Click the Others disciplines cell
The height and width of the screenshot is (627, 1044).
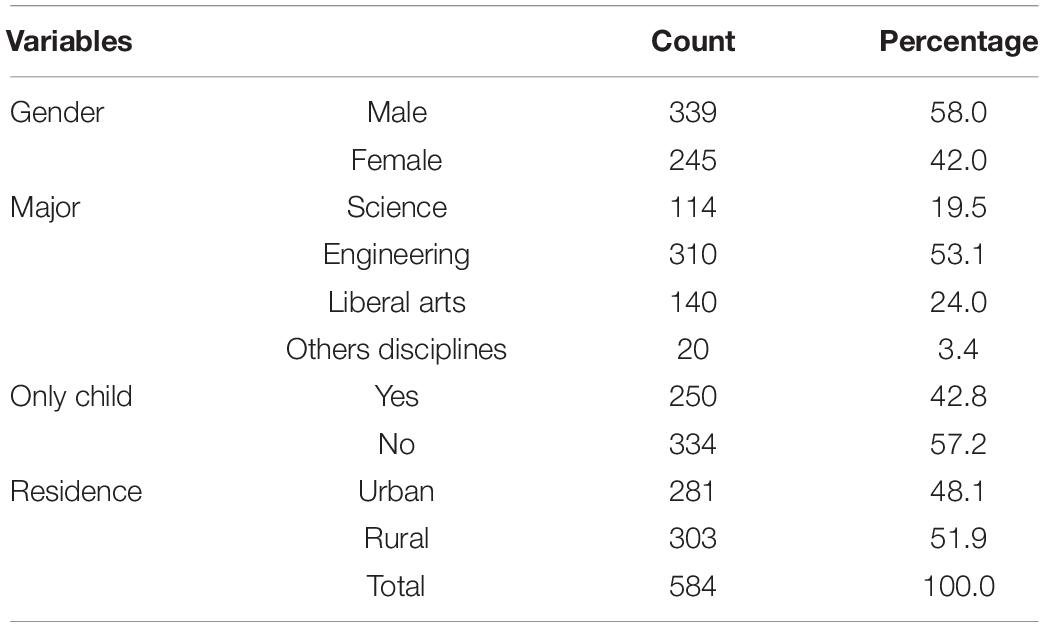coord(396,349)
